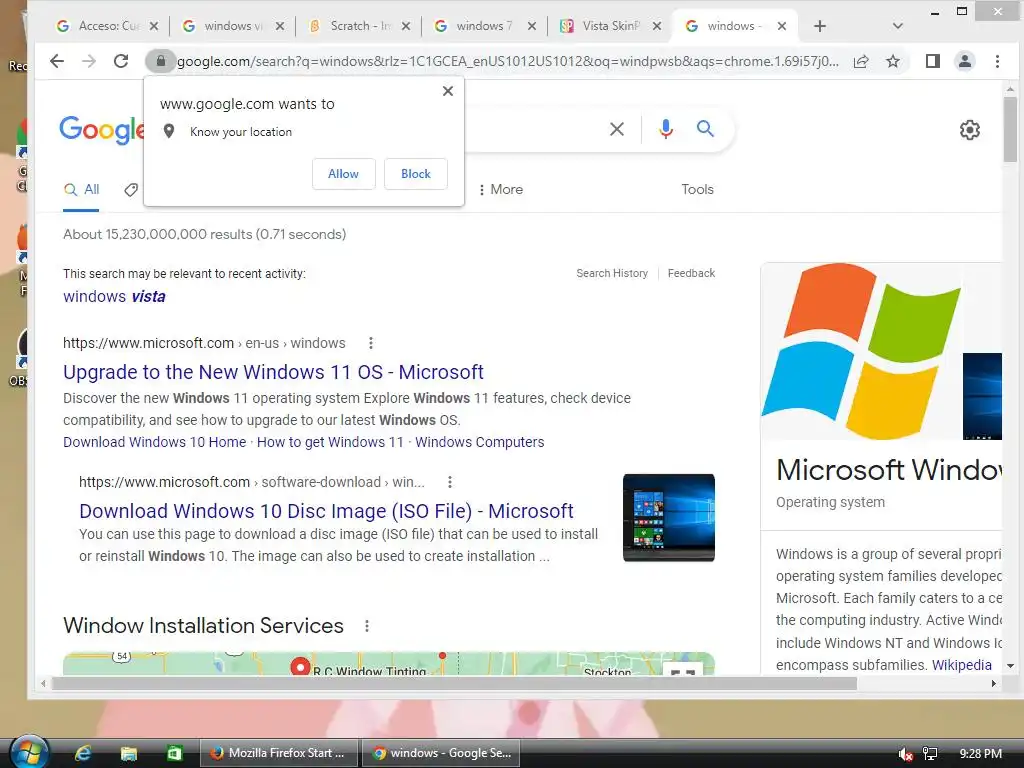The image size is (1024, 768).
Task: Click the scroll right arrow
Action: 993,684
